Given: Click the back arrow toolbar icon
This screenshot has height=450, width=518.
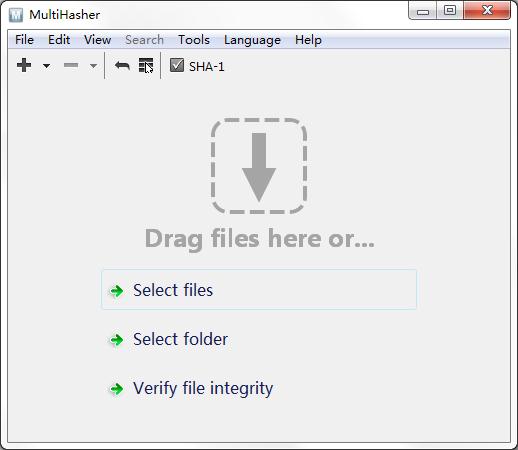Looking at the screenshot, I should (122, 65).
